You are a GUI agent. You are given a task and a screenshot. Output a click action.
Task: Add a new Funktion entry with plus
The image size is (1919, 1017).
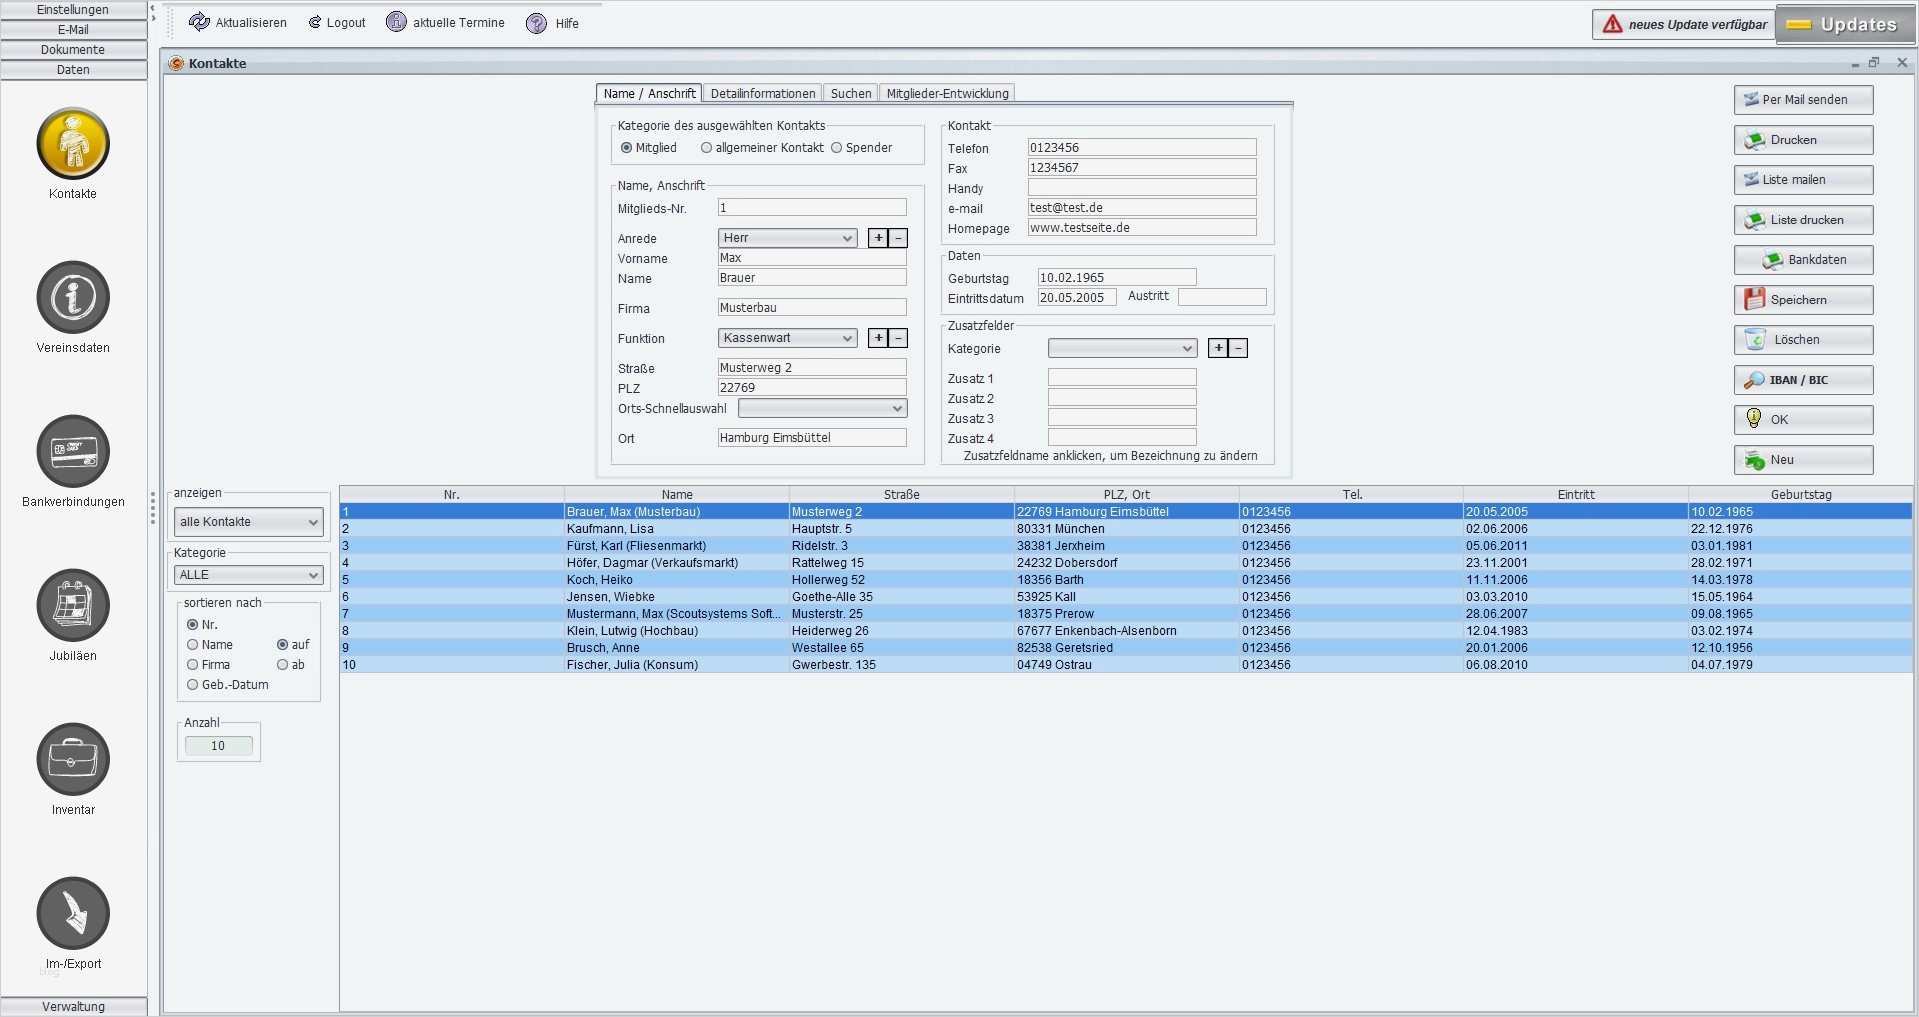(878, 338)
